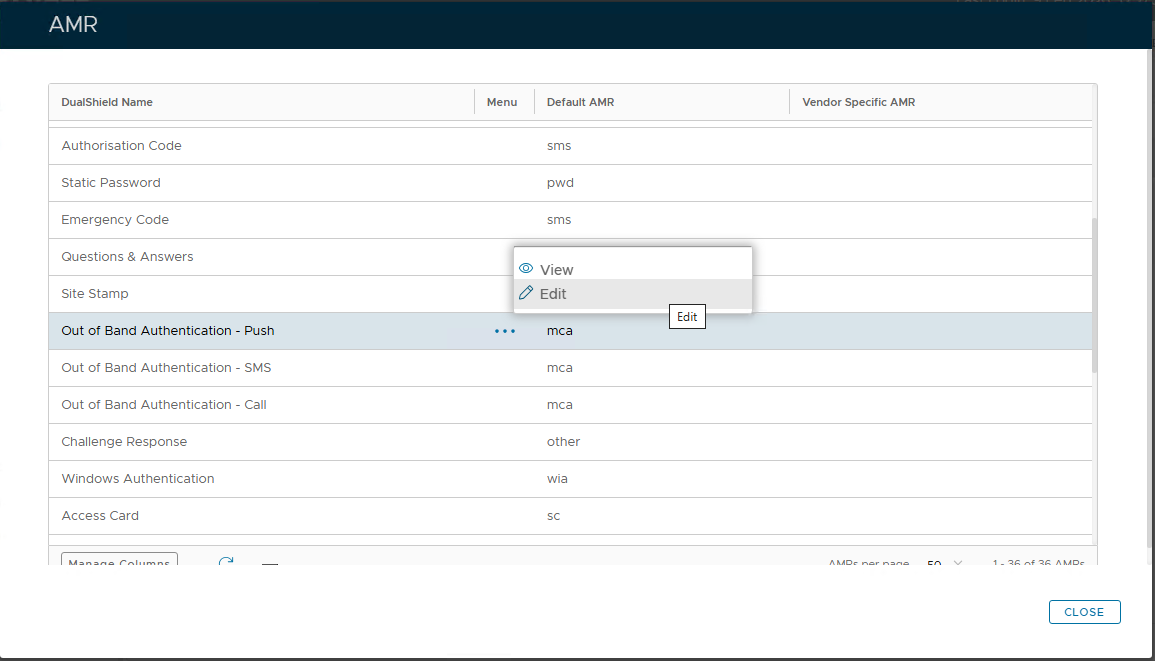Select the Emergency Code row
The height and width of the screenshot is (661, 1155).
pyautogui.click(x=115, y=220)
